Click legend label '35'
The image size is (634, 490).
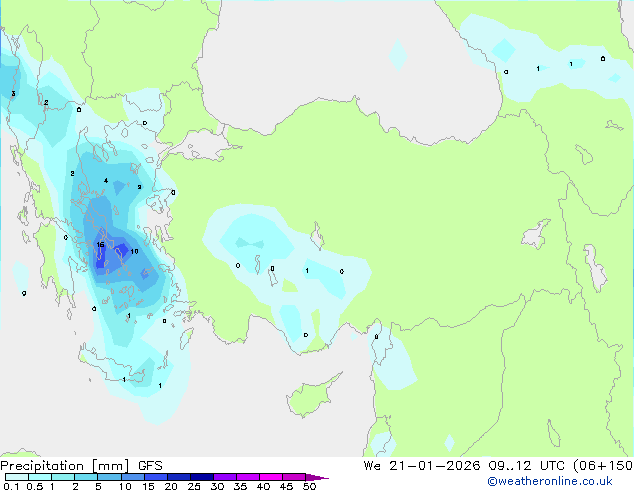(240, 486)
